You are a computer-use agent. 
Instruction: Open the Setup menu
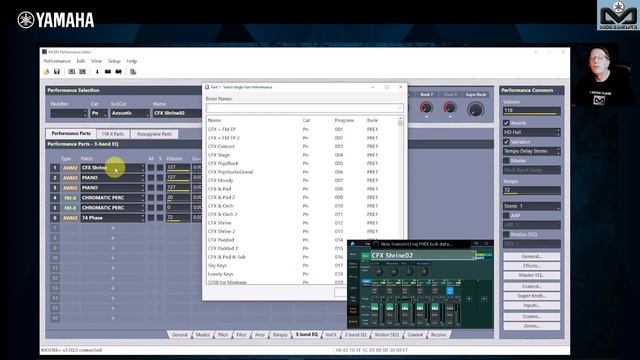[x=114, y=61]
